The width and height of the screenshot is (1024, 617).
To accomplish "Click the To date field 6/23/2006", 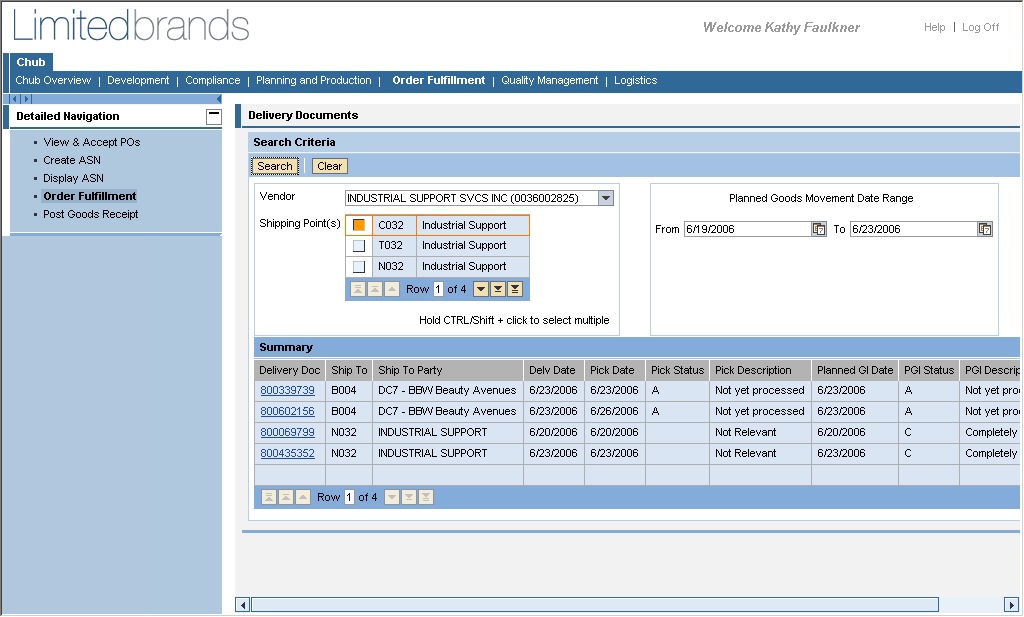I will [x=913, y=229].
